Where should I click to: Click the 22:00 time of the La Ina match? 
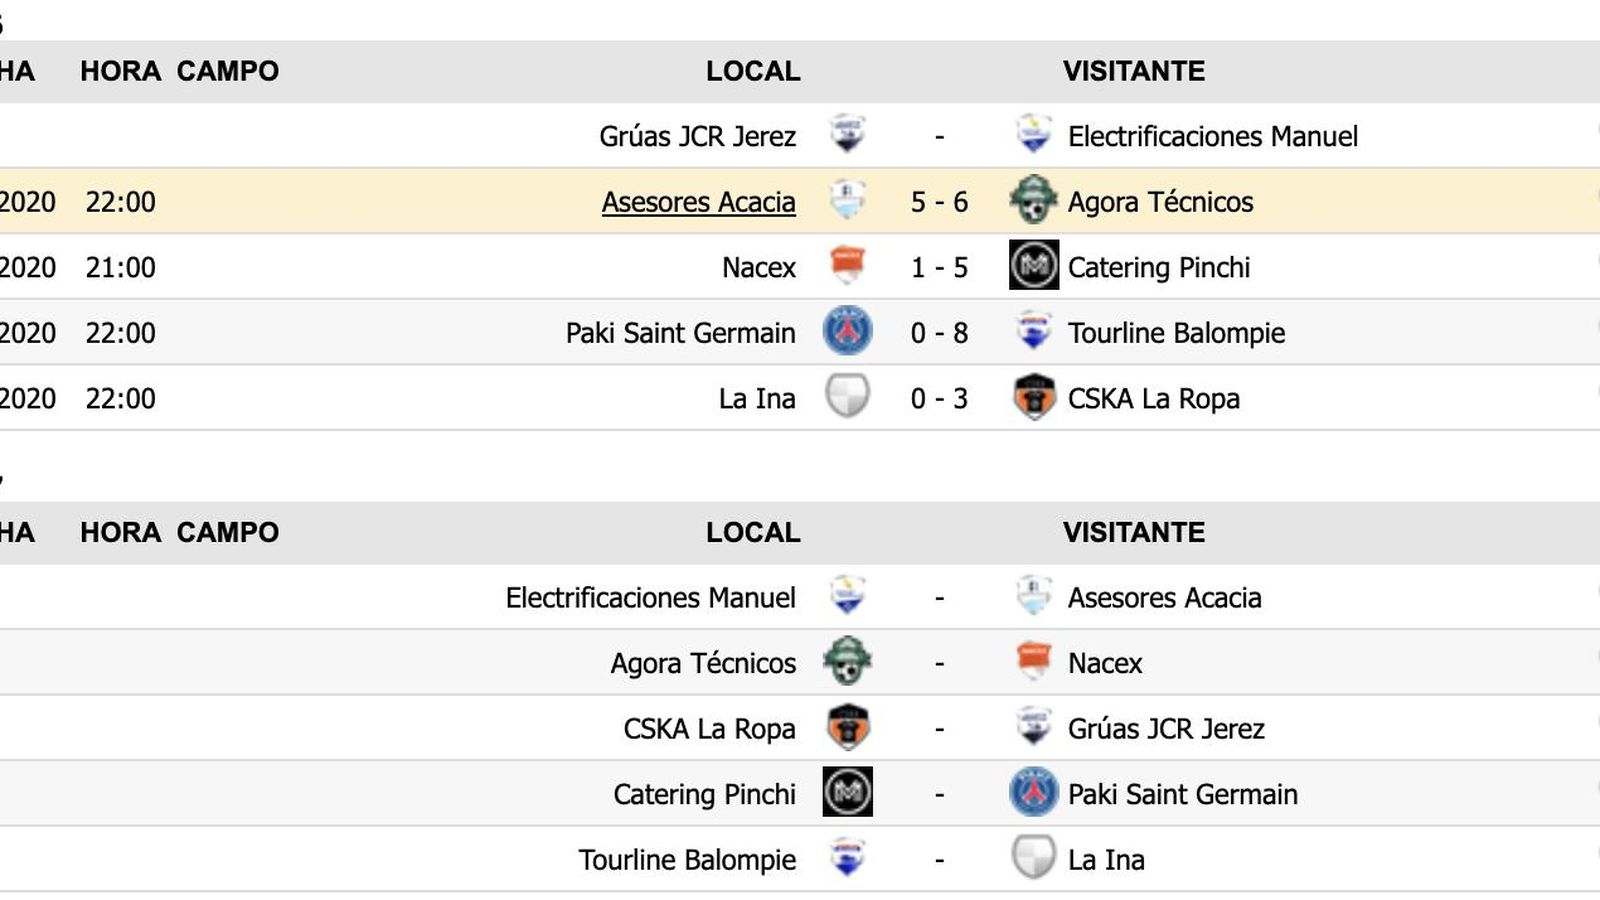click(x=122, y=397)
